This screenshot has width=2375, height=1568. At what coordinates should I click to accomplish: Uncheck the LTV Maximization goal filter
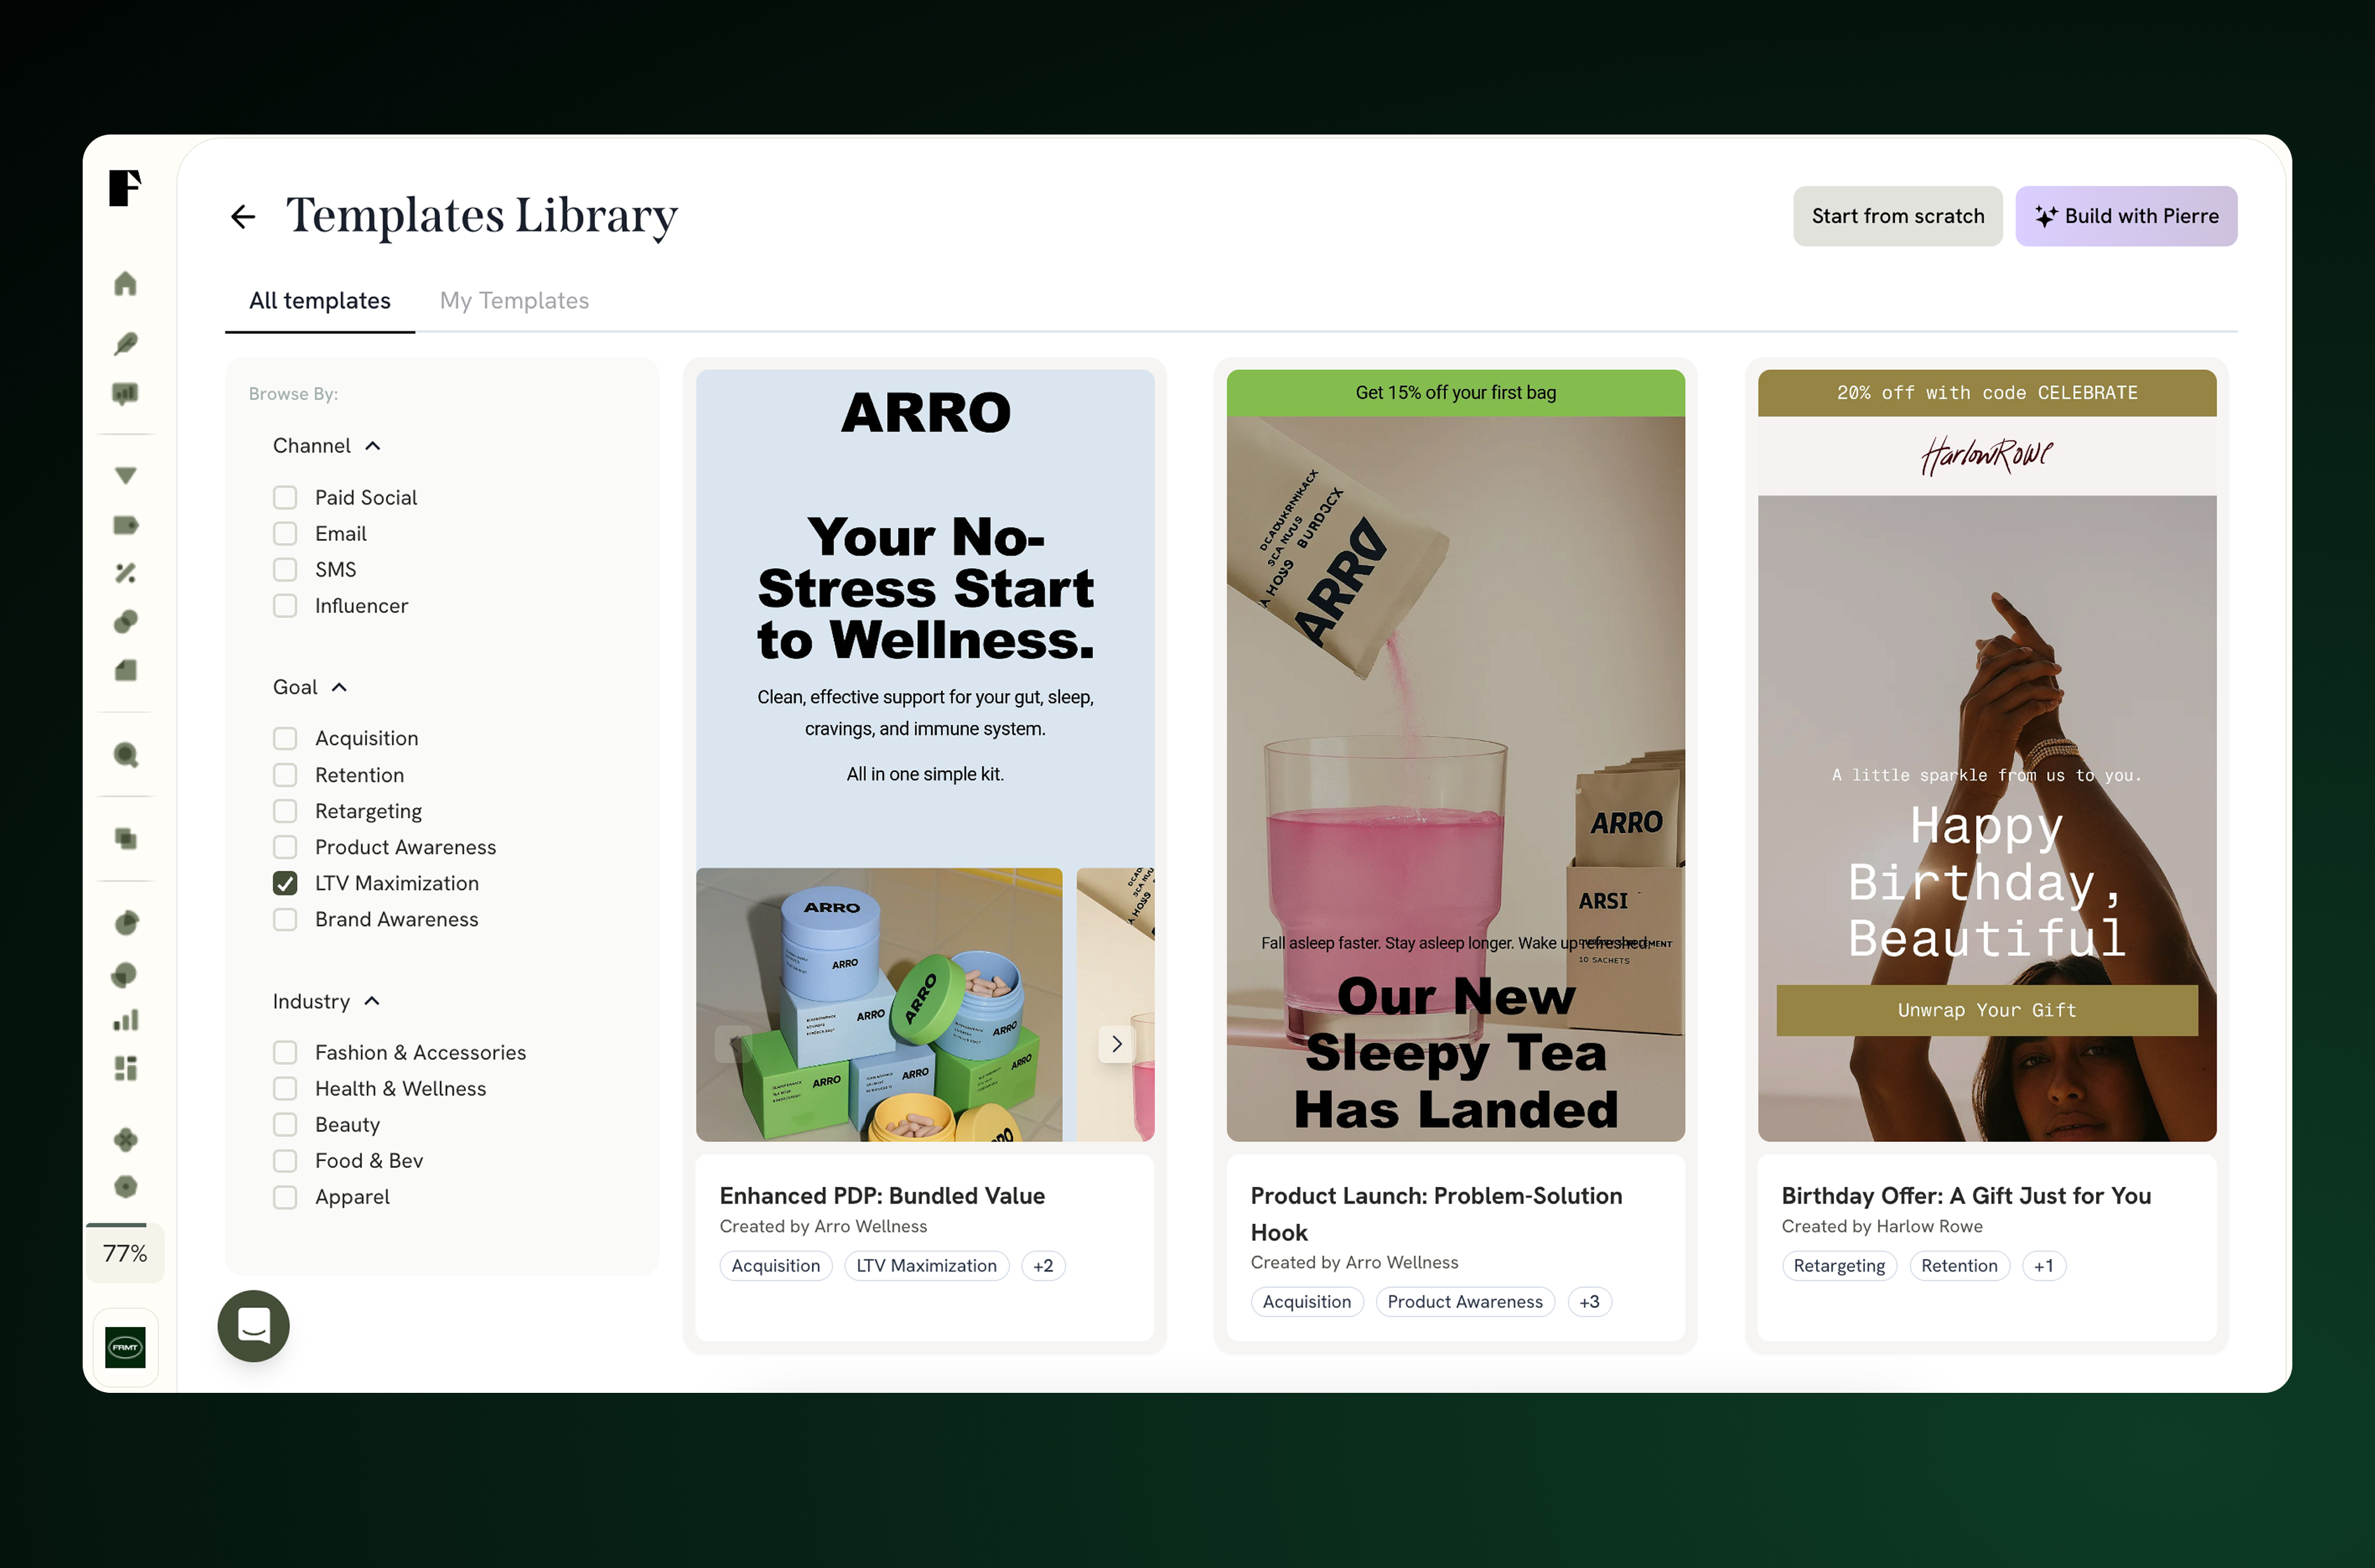click(285, 883)
